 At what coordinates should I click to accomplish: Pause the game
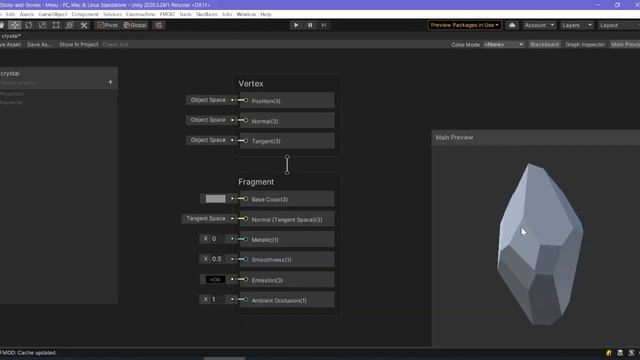(x=310, y=25)
